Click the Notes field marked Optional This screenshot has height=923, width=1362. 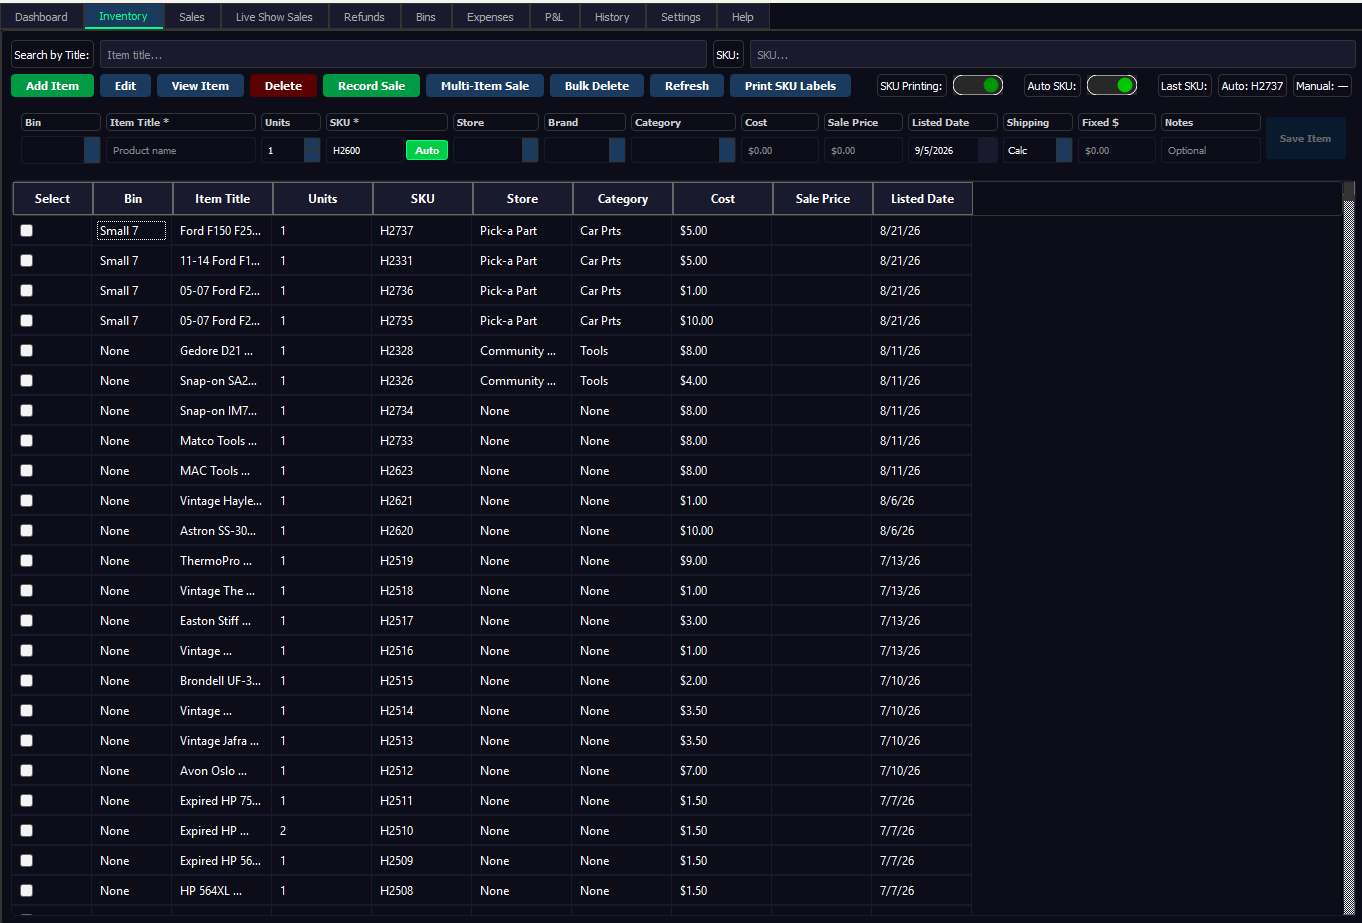(x=1211, y=150)
